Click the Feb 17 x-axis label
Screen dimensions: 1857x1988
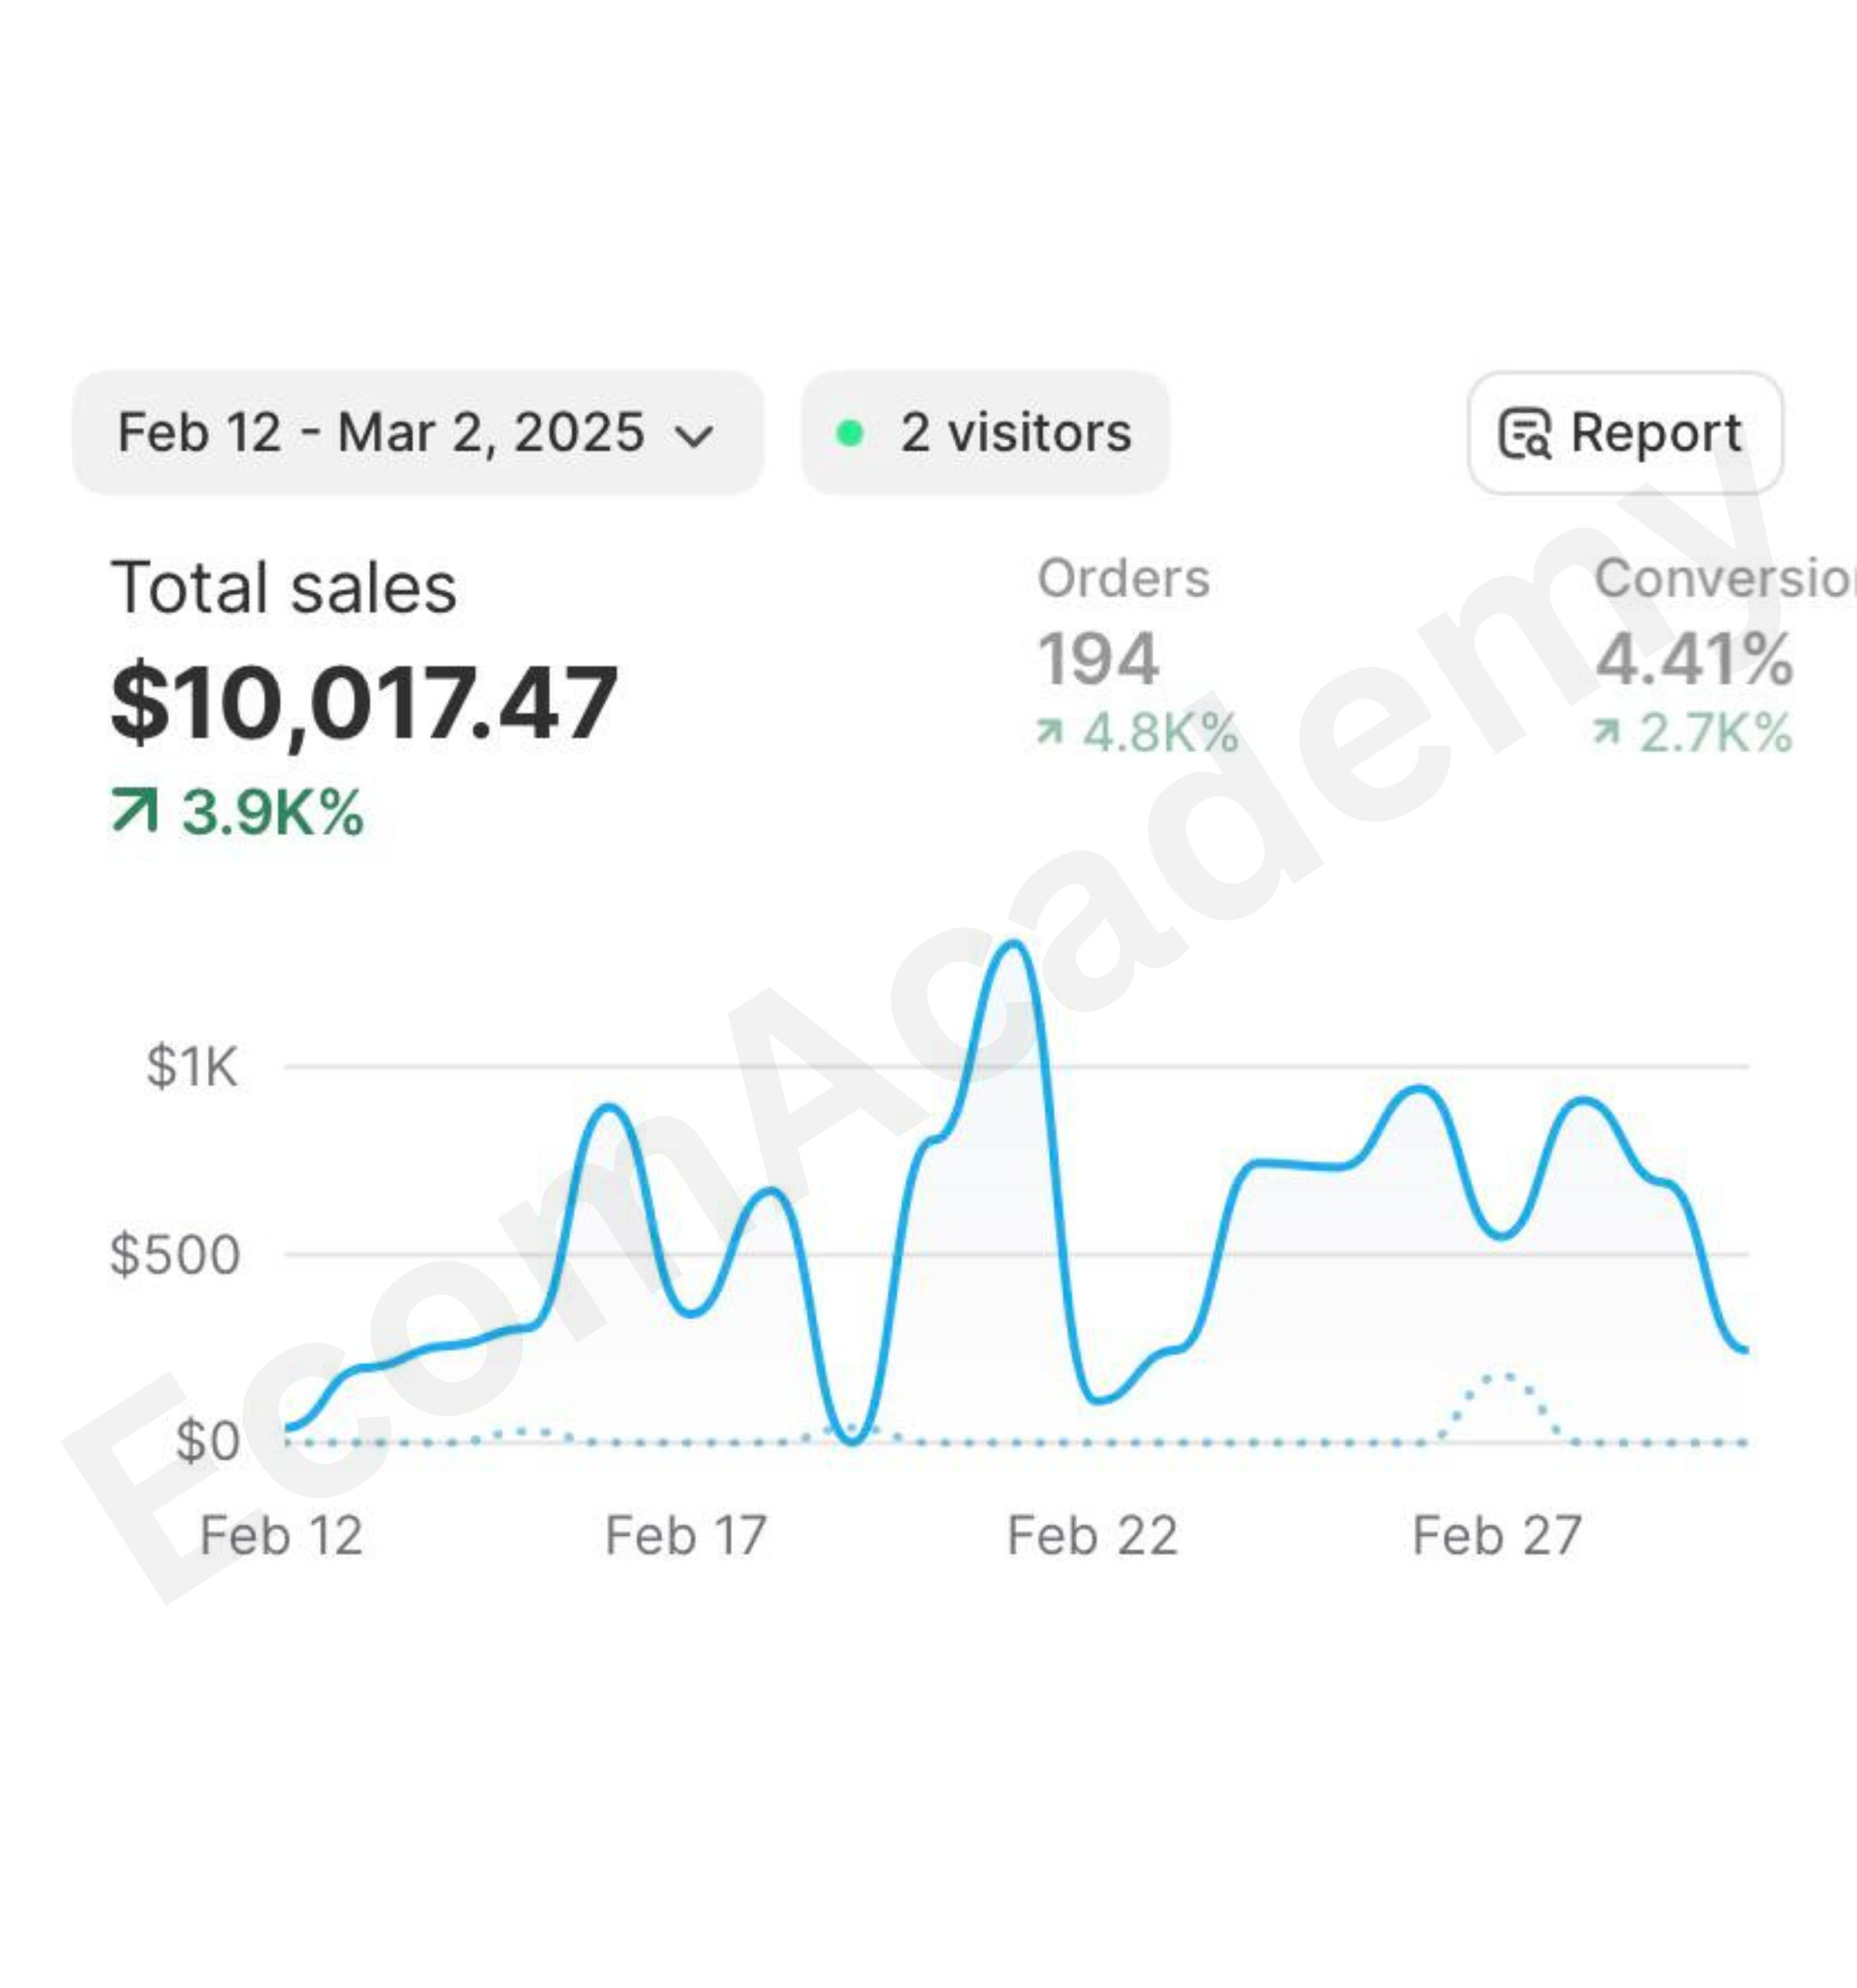tap(686, 1535)
